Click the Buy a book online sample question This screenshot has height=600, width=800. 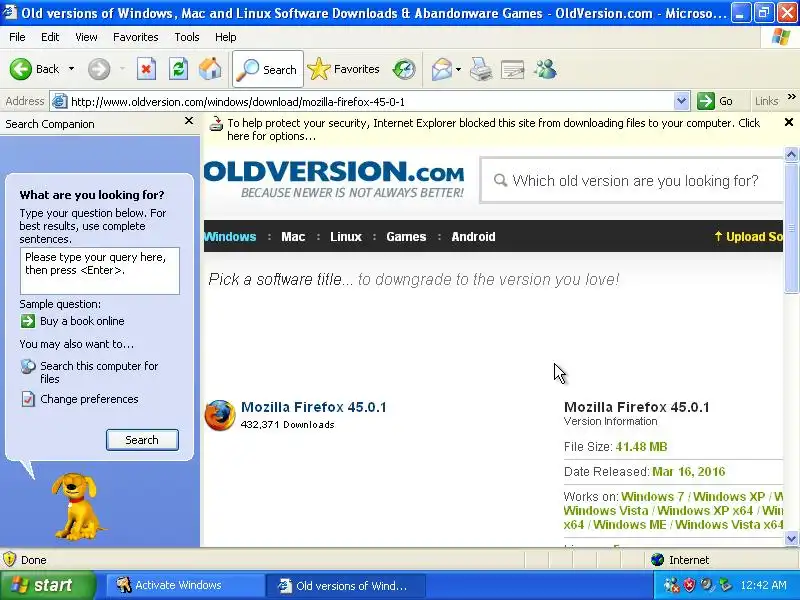(82, 321)
